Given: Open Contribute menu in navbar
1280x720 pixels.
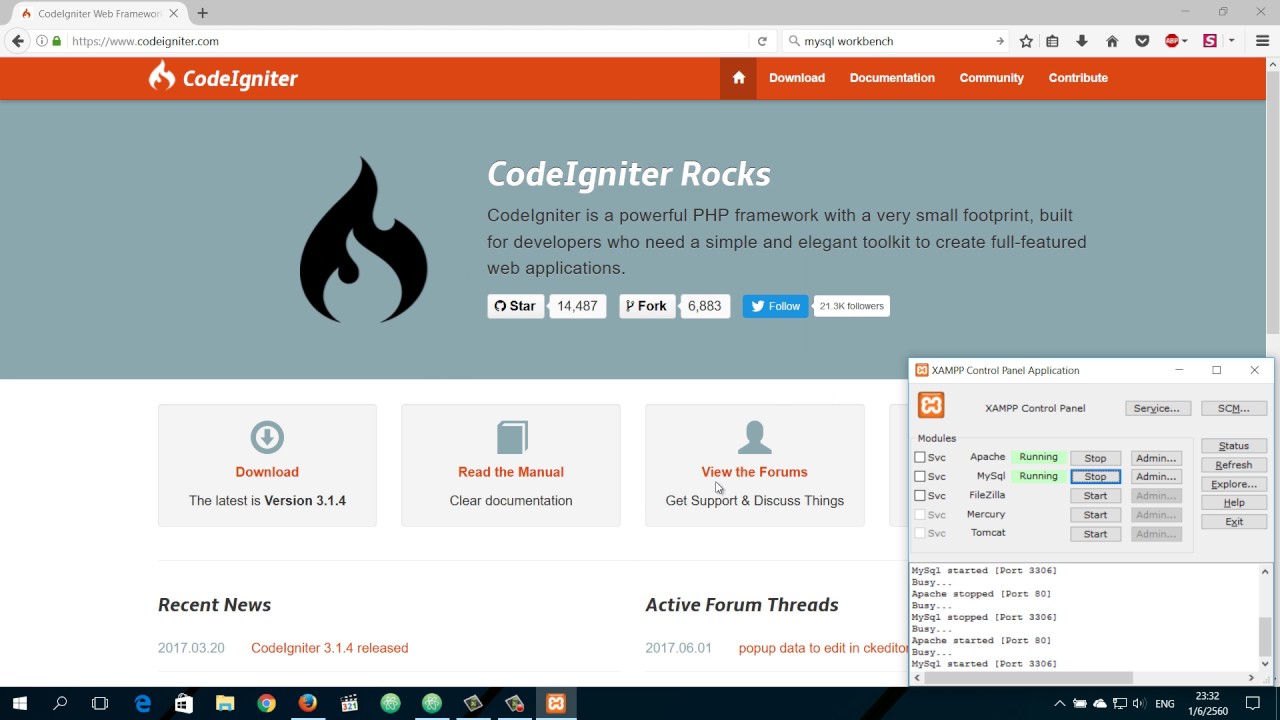Looking at the screenshot, I should point(1078,78).
